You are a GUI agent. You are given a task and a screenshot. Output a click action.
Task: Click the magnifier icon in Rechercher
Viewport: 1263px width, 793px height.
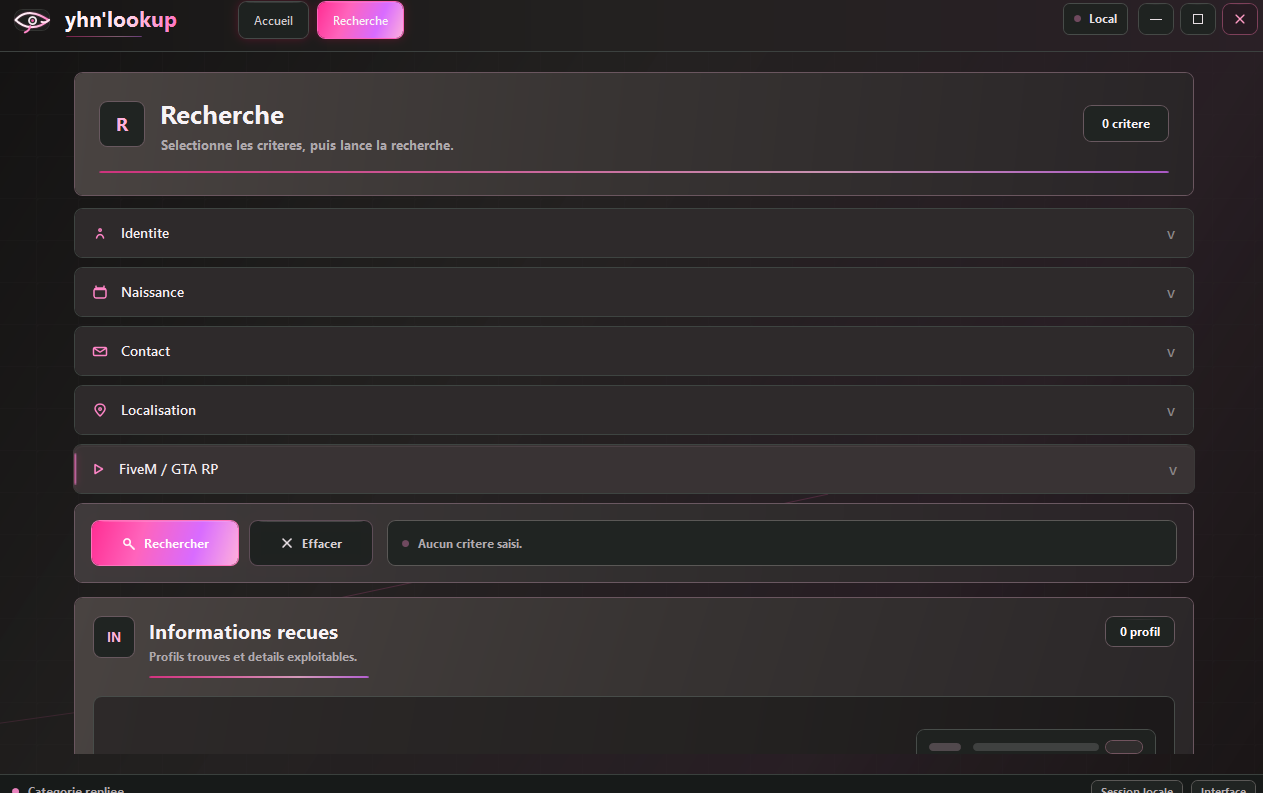128,544
